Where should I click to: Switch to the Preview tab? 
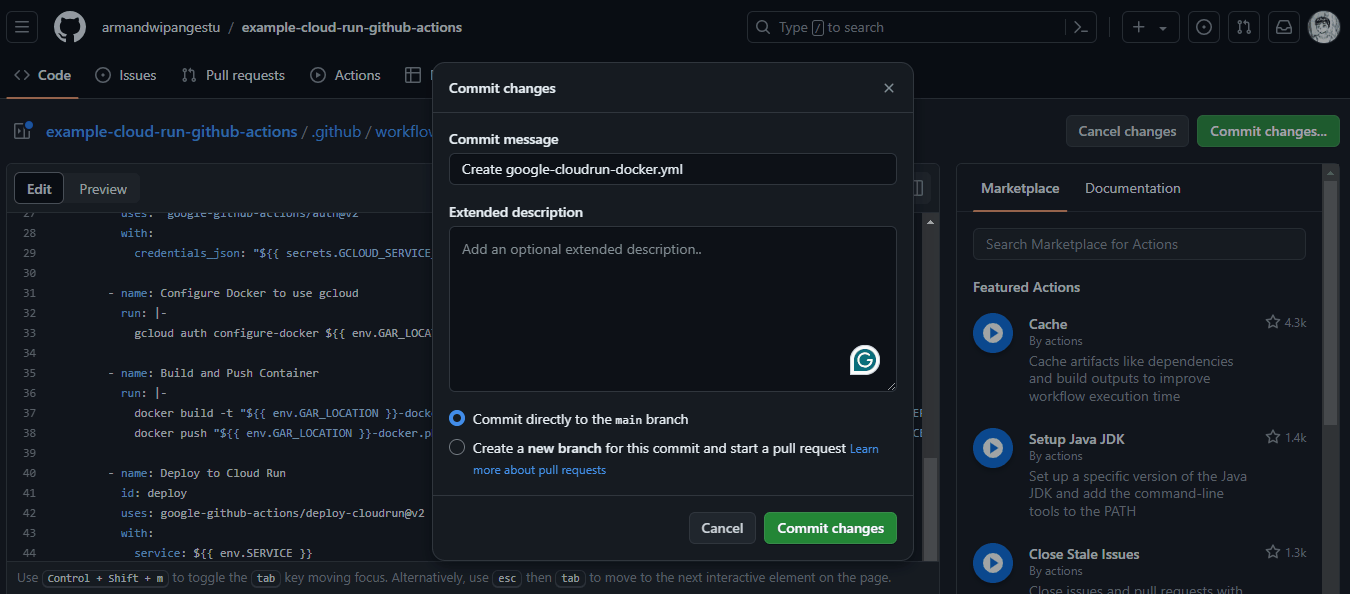coord(102,188)
